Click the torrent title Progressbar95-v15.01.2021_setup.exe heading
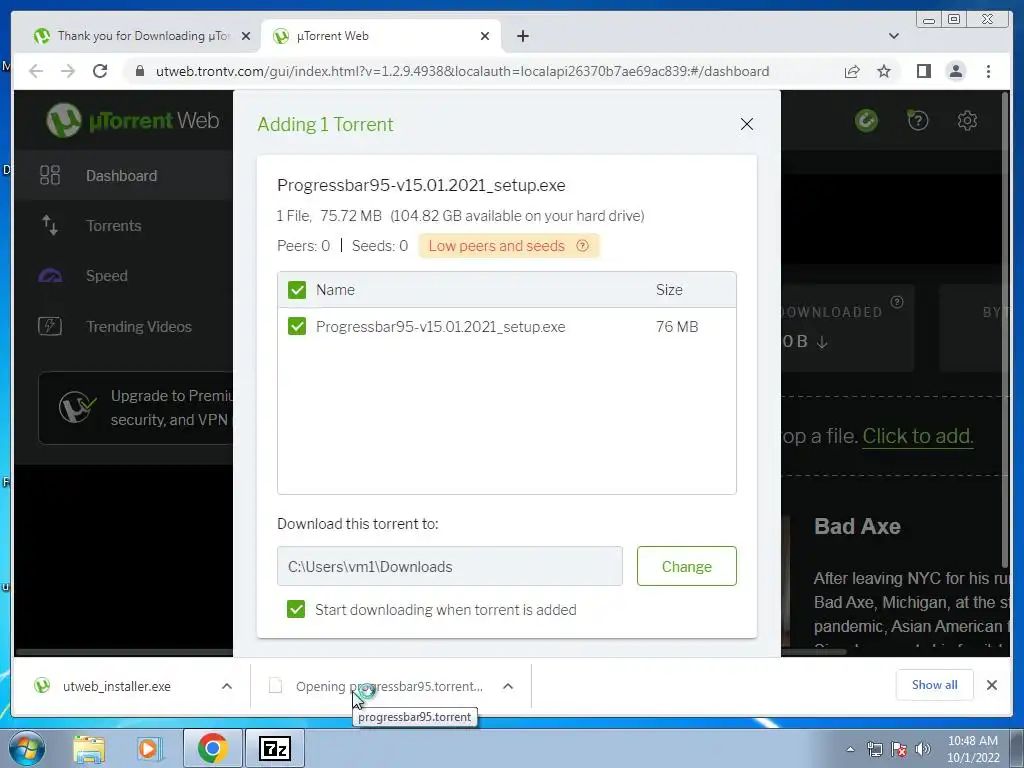Screen dimensions: 1024x768 click(x=421, y=185)
